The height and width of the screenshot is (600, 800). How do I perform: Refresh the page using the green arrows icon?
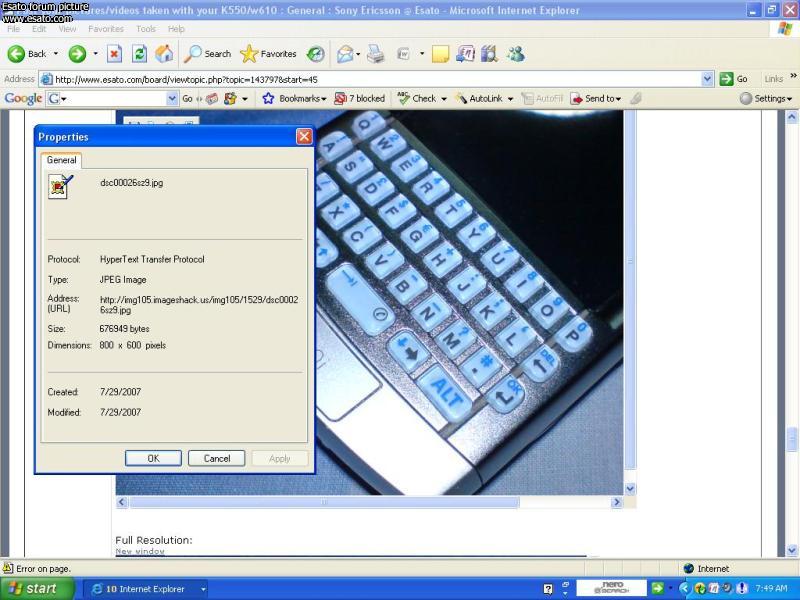[x=139, y=54]
